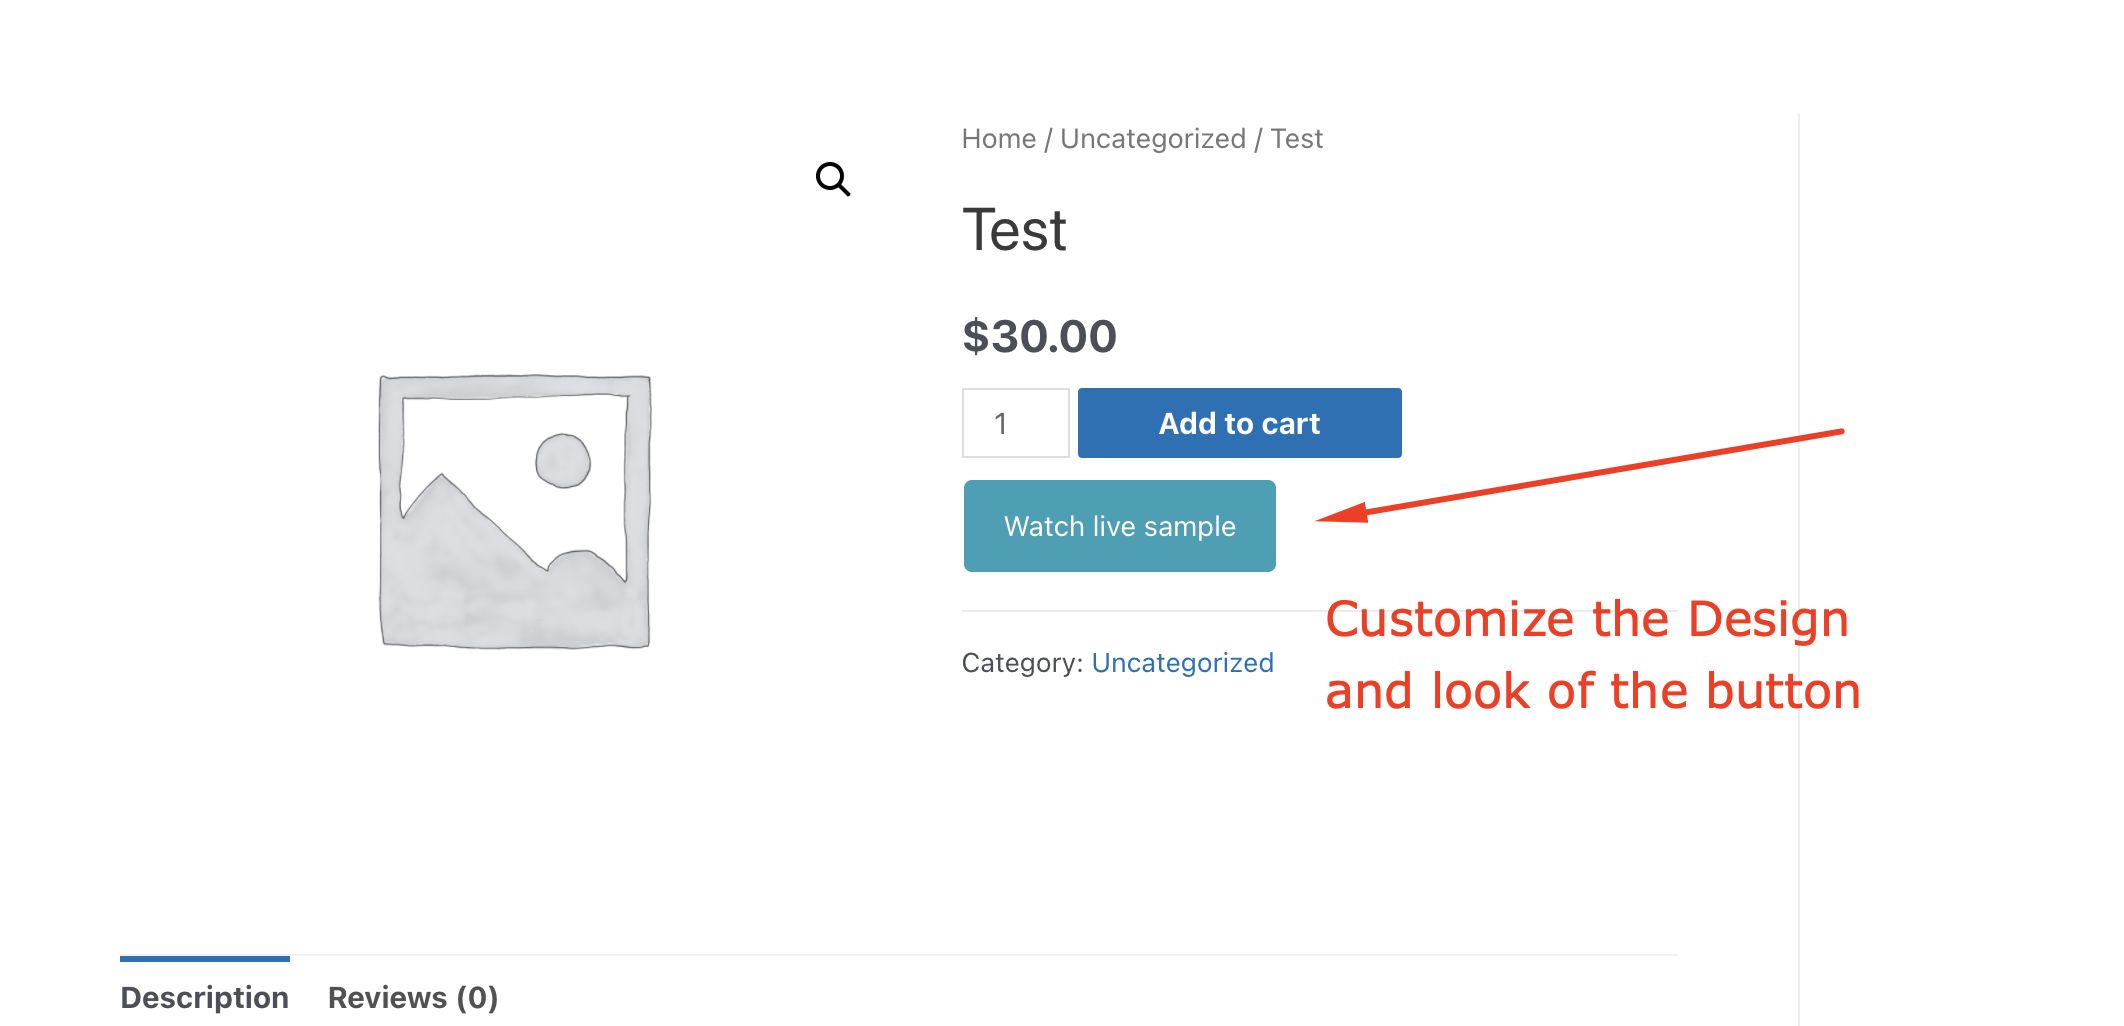The image size is (2124, 1026).
Task: Go to Home in the breadcrumb
Action: (998, 139)
